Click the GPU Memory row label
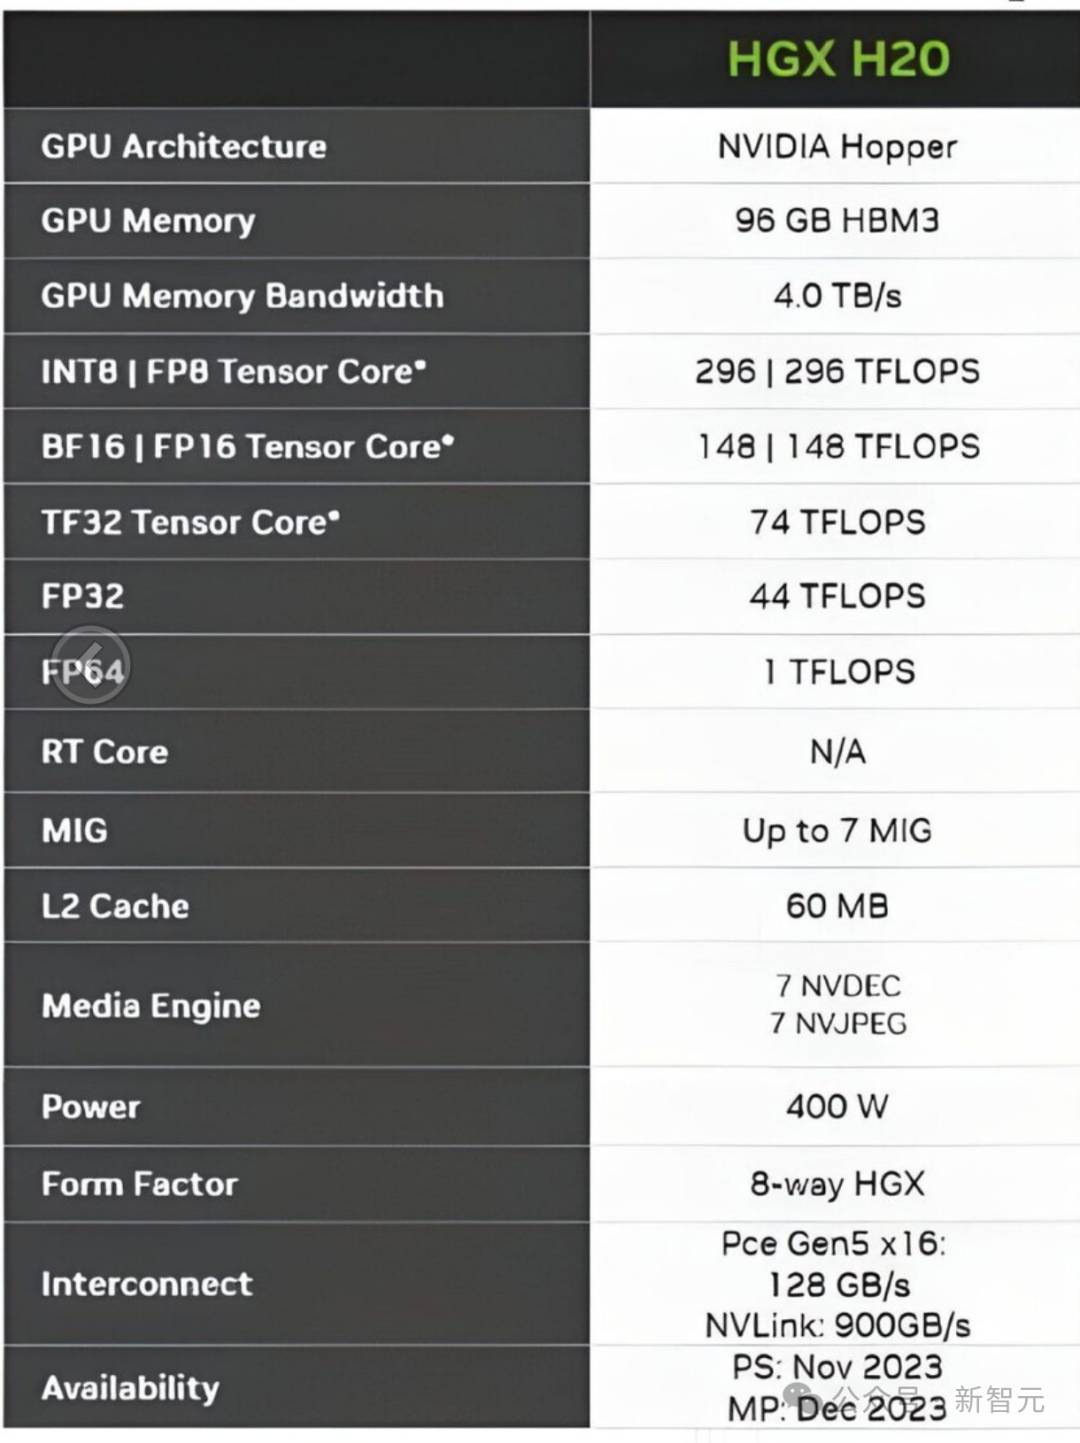1080x1443 pixels. 148,221
